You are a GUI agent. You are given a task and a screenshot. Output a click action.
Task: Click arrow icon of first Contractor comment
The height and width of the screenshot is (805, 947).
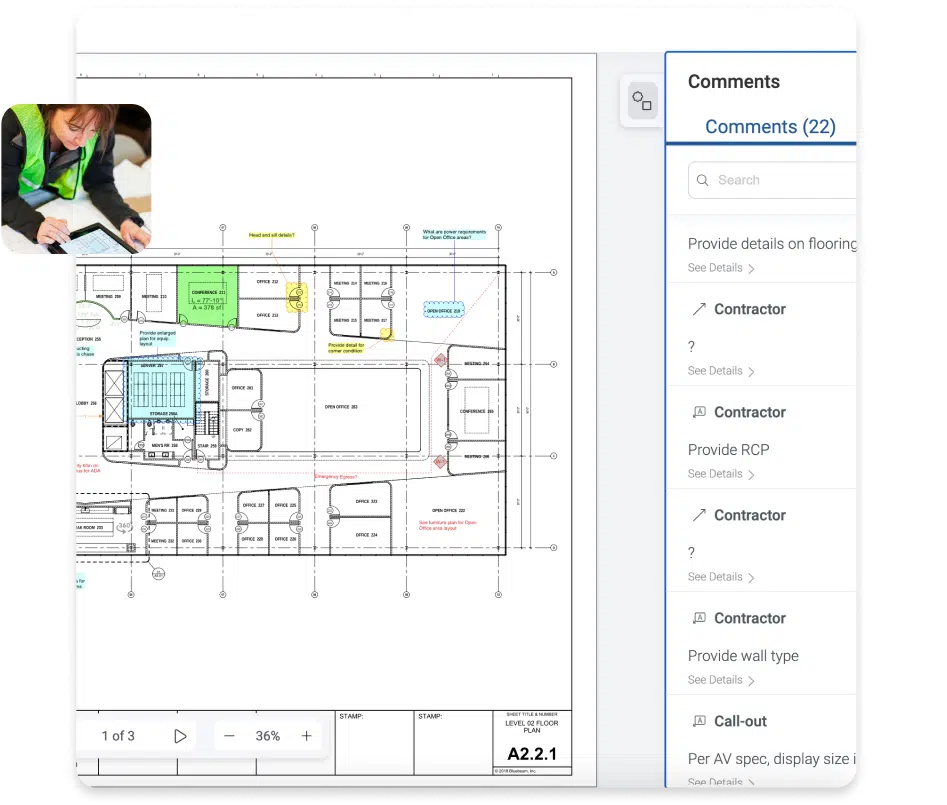coord(699,310)
